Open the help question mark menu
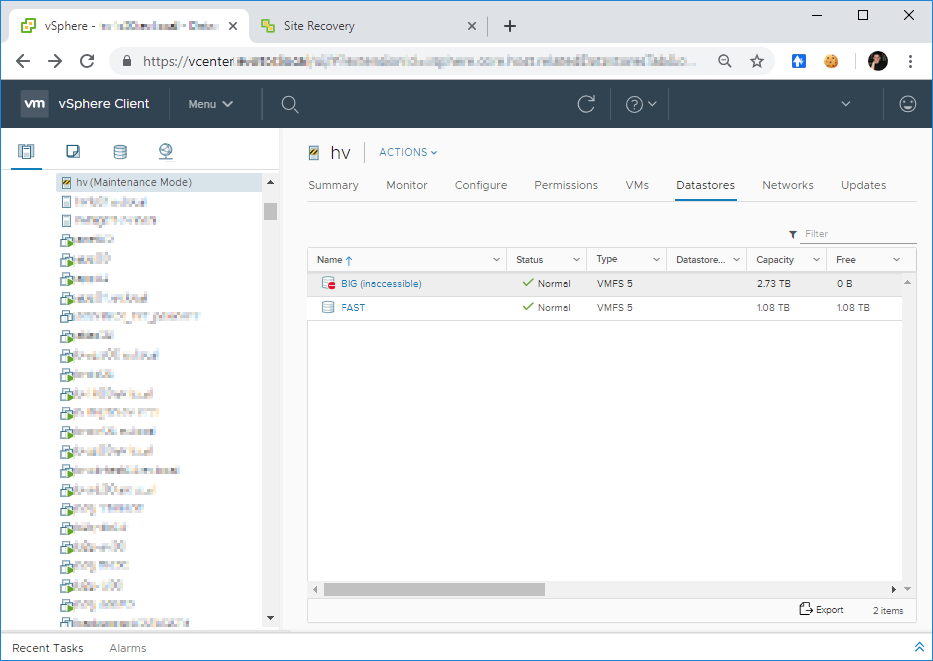The image size is (933, 661). 641,104
